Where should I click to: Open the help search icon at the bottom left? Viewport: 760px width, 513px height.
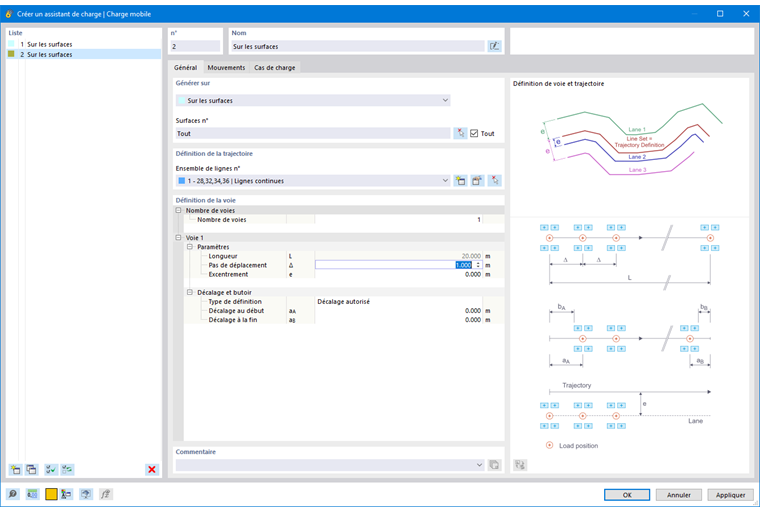13,494
